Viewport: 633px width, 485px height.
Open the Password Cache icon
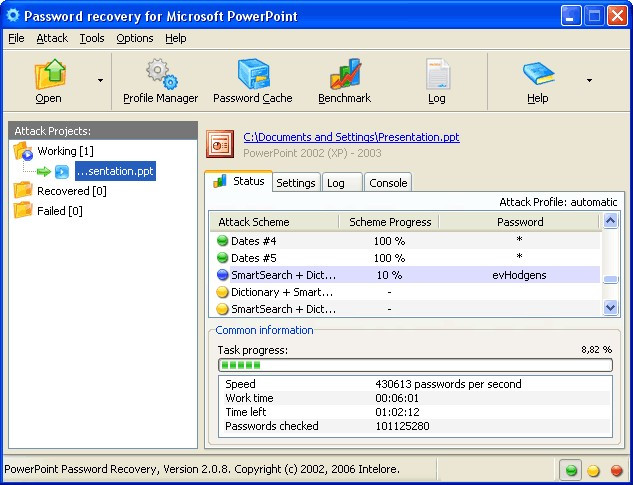click(253, 74)
